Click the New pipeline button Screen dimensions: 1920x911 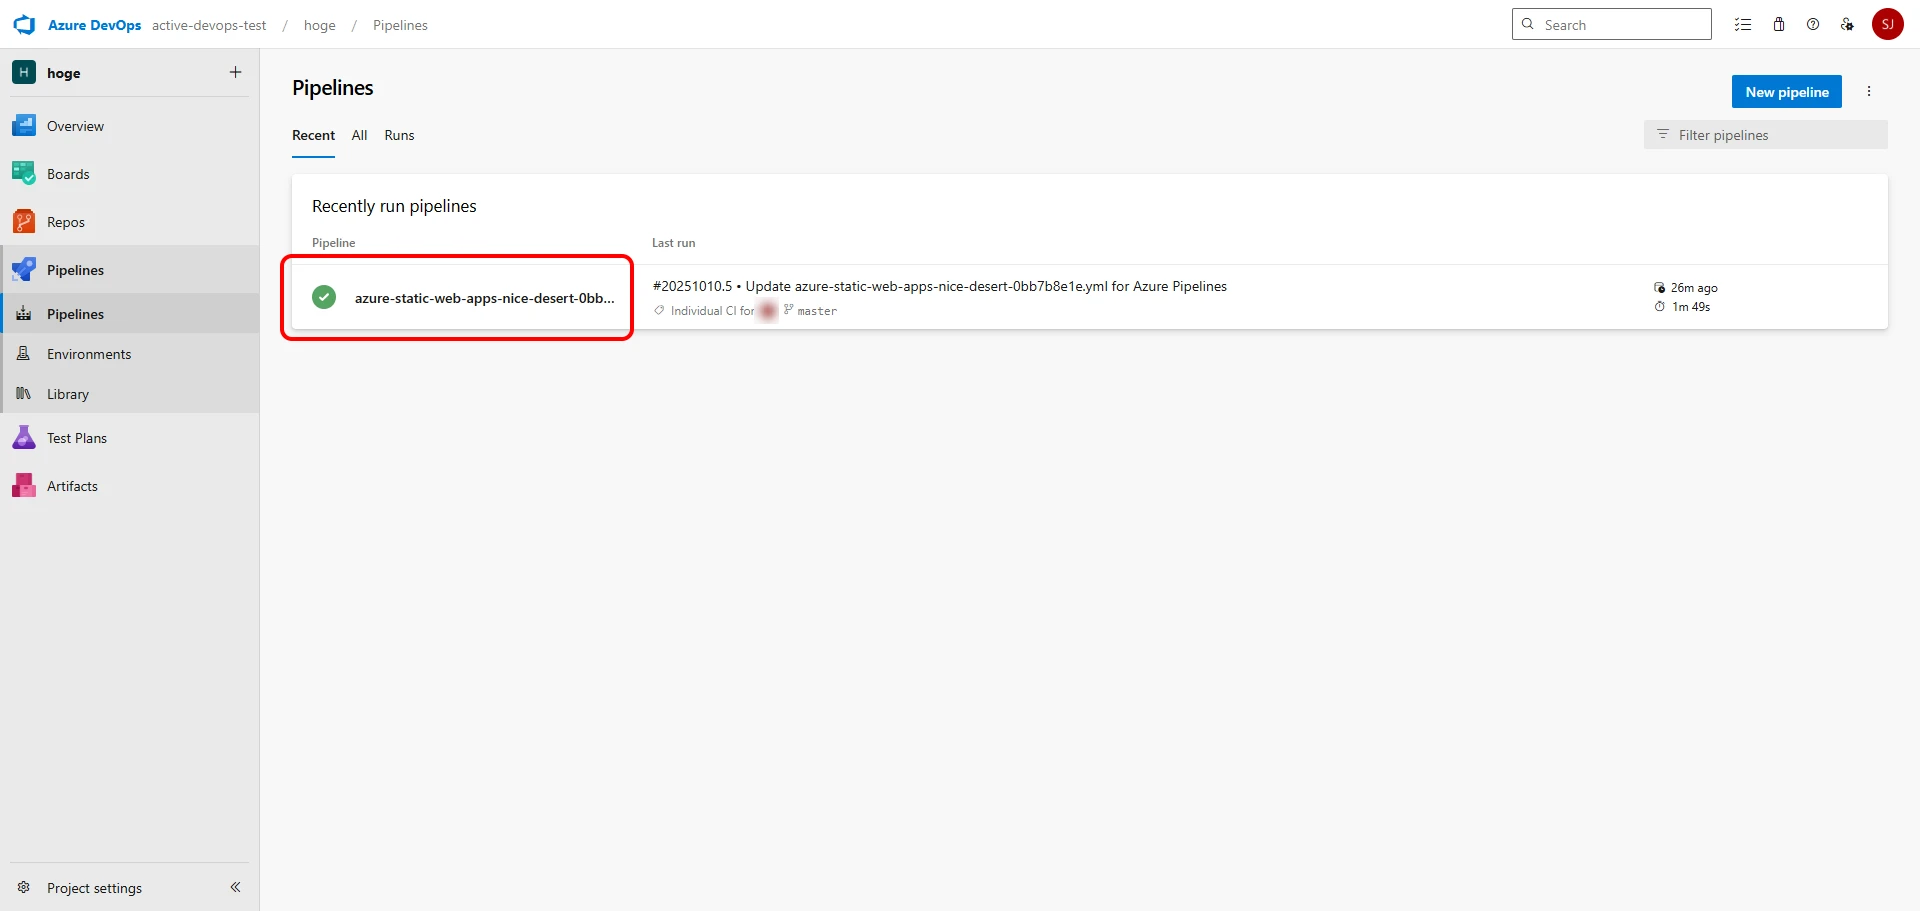coord(1786,92)
